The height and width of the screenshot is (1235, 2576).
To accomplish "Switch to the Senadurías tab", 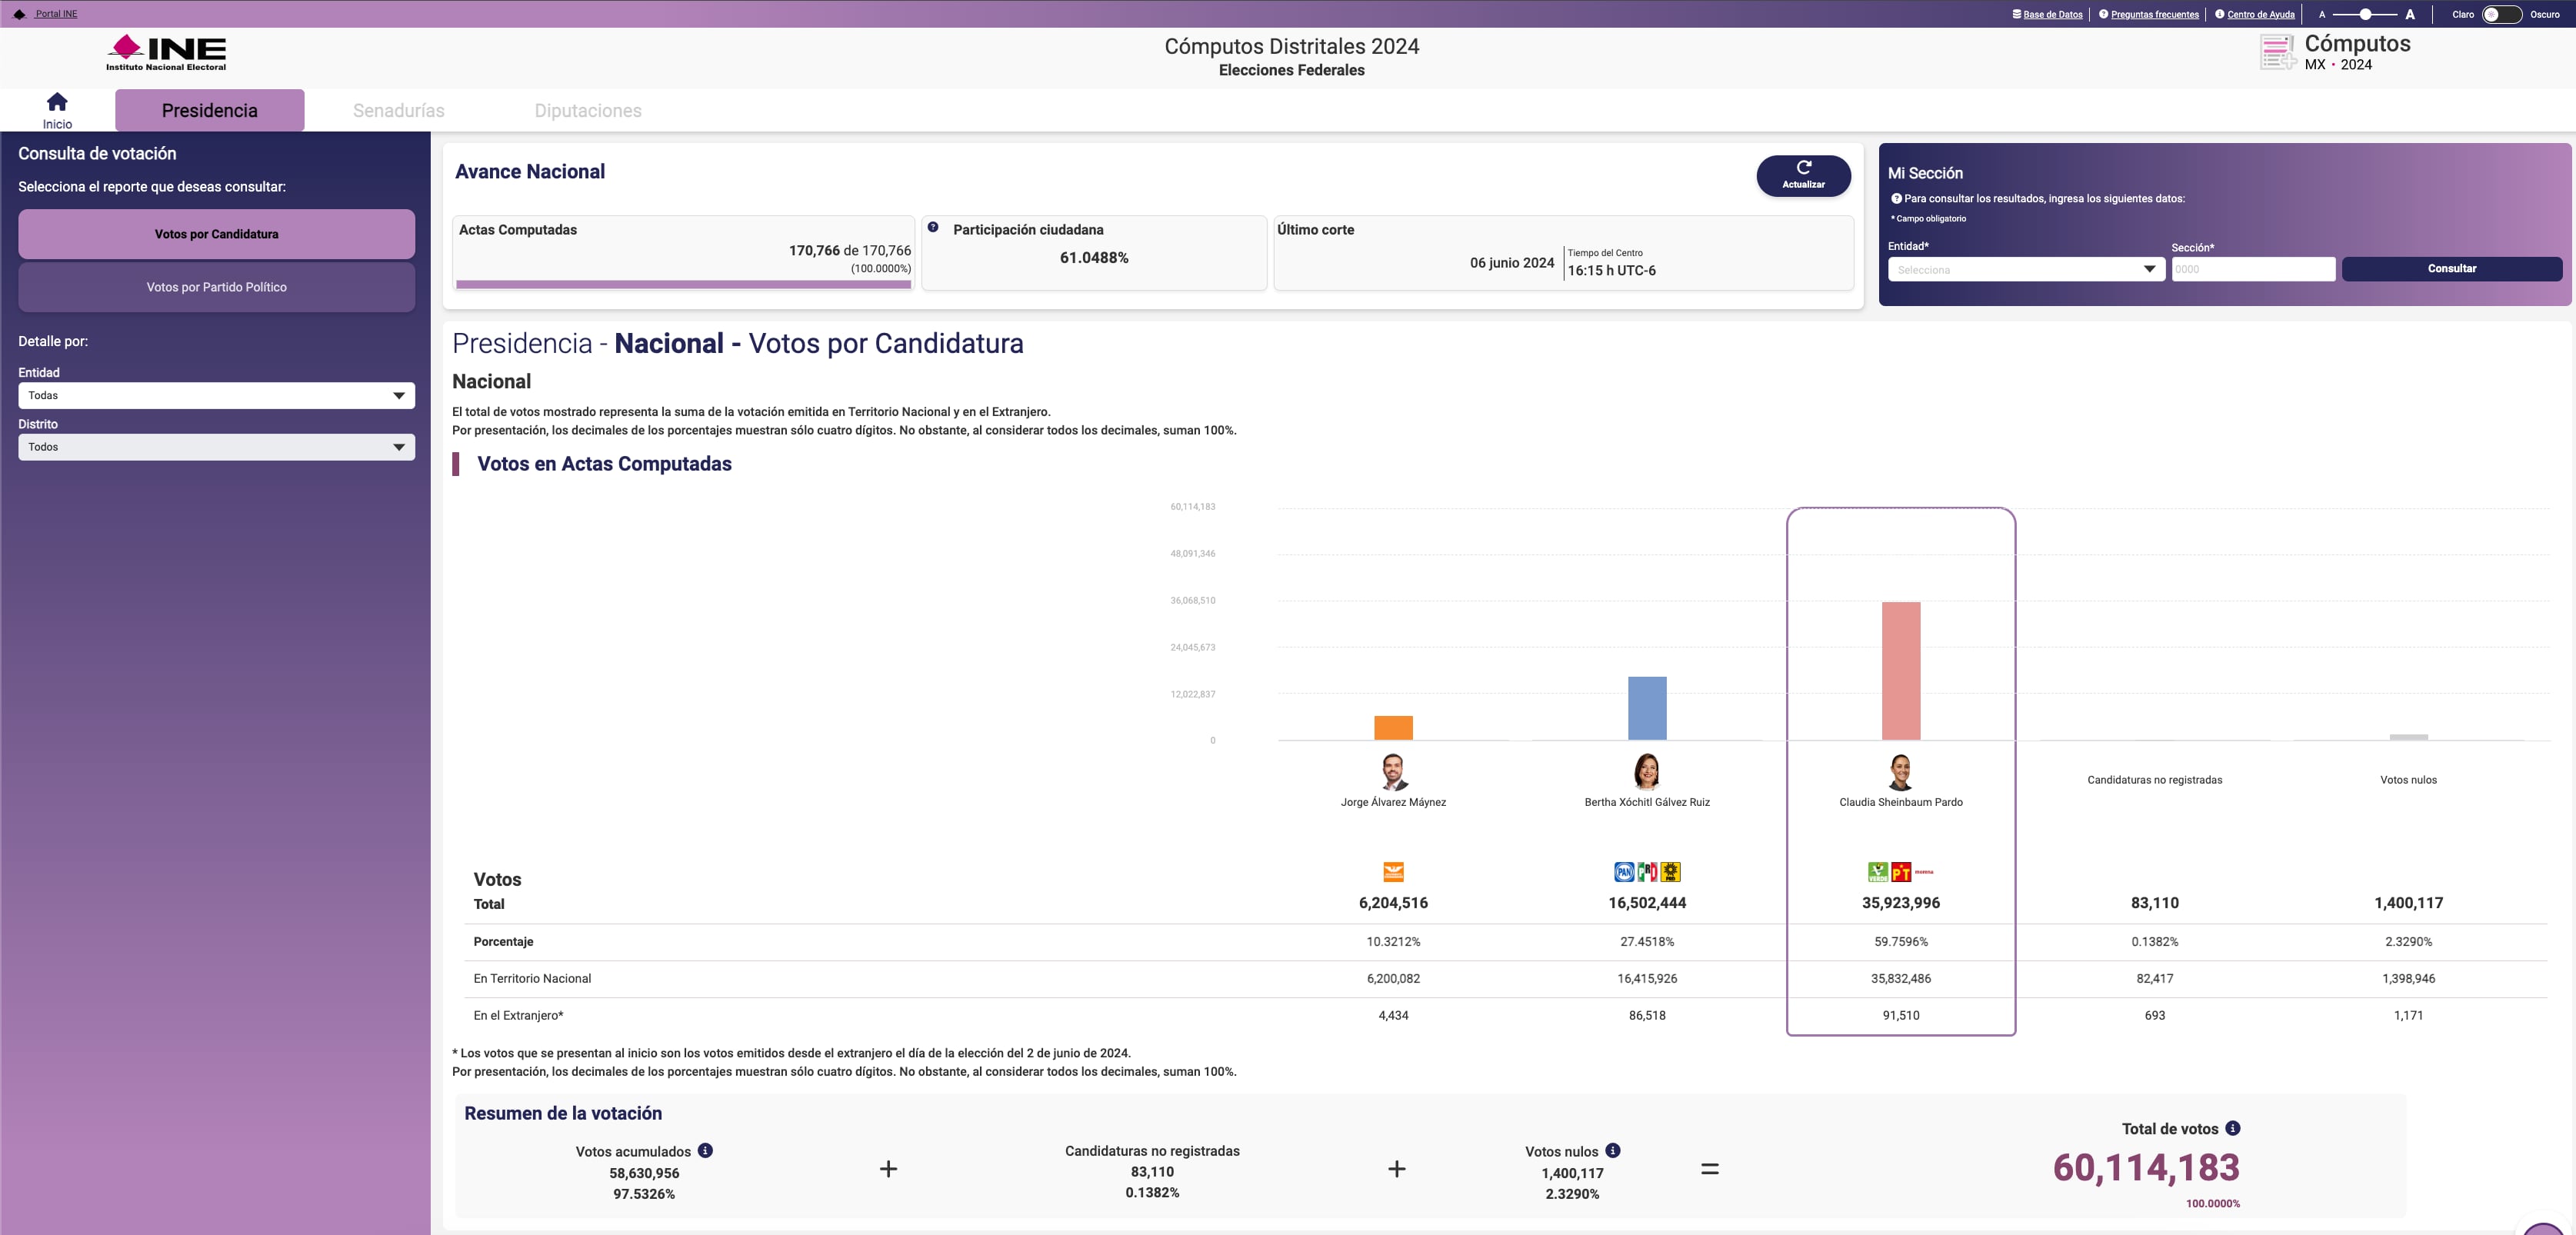I will coord(399,110).
